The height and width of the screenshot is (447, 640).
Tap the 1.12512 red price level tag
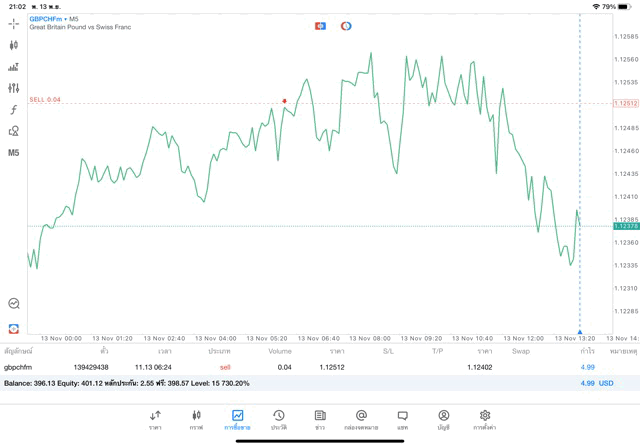click(x=626, y=103)
